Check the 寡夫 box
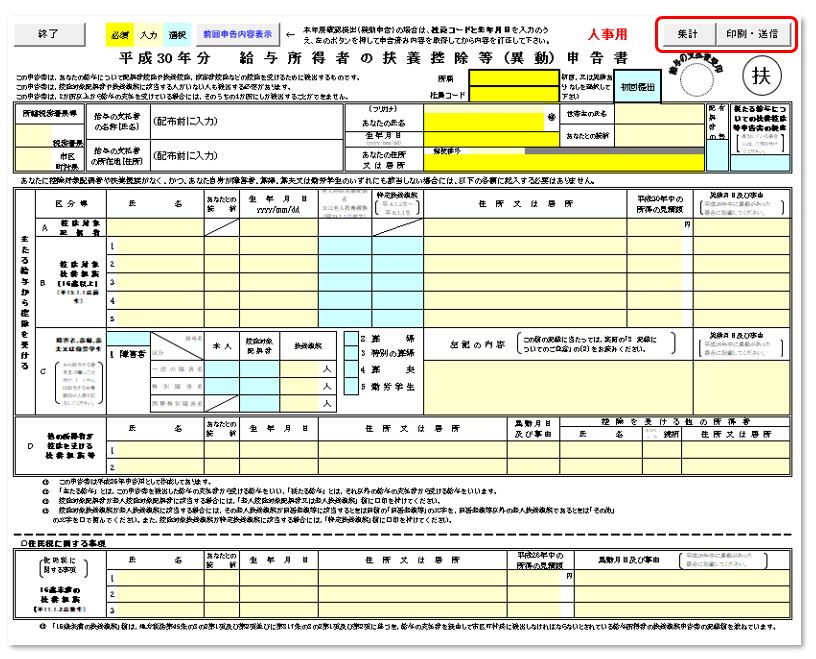 (351, 370)
